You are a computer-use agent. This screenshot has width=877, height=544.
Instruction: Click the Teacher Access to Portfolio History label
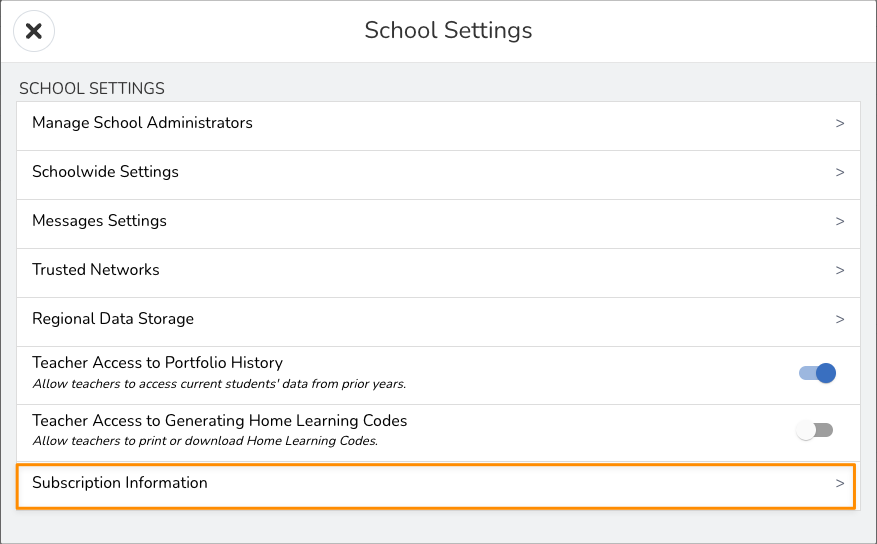[157, 363]
